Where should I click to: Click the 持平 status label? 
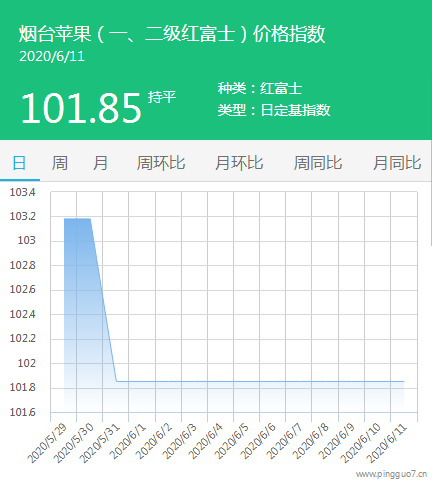[x=162, y=97]
